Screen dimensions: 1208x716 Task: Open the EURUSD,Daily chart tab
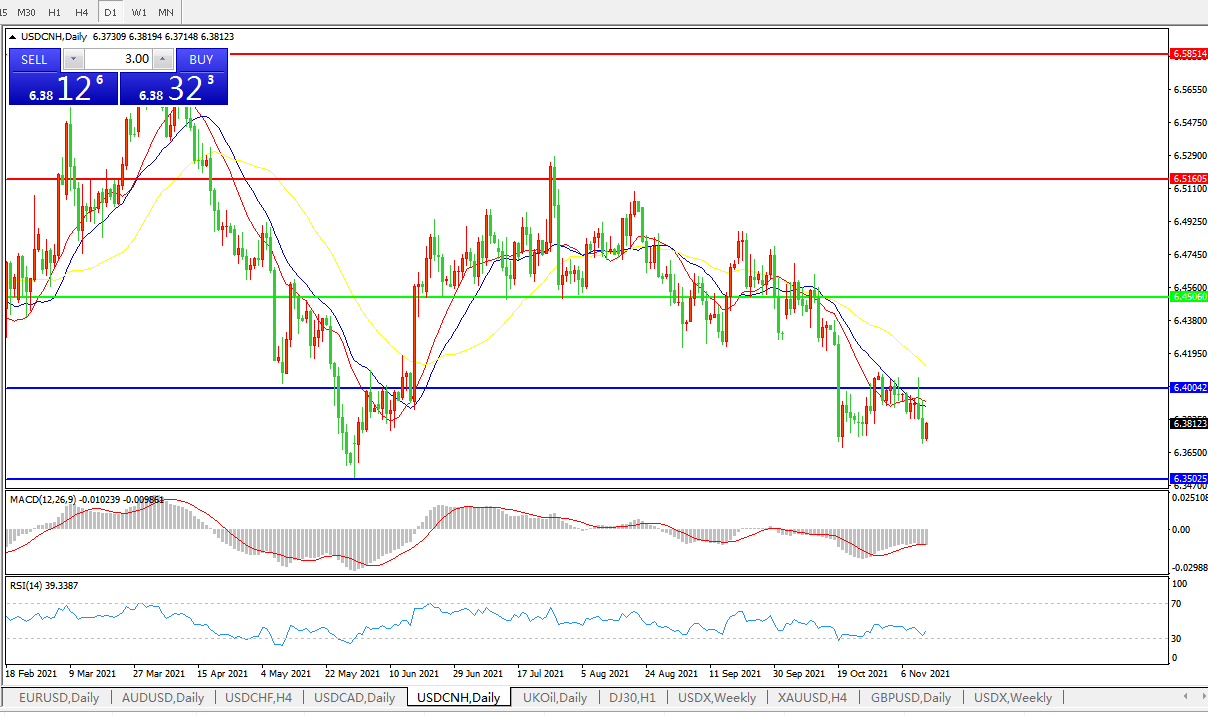tap(59, 698)
